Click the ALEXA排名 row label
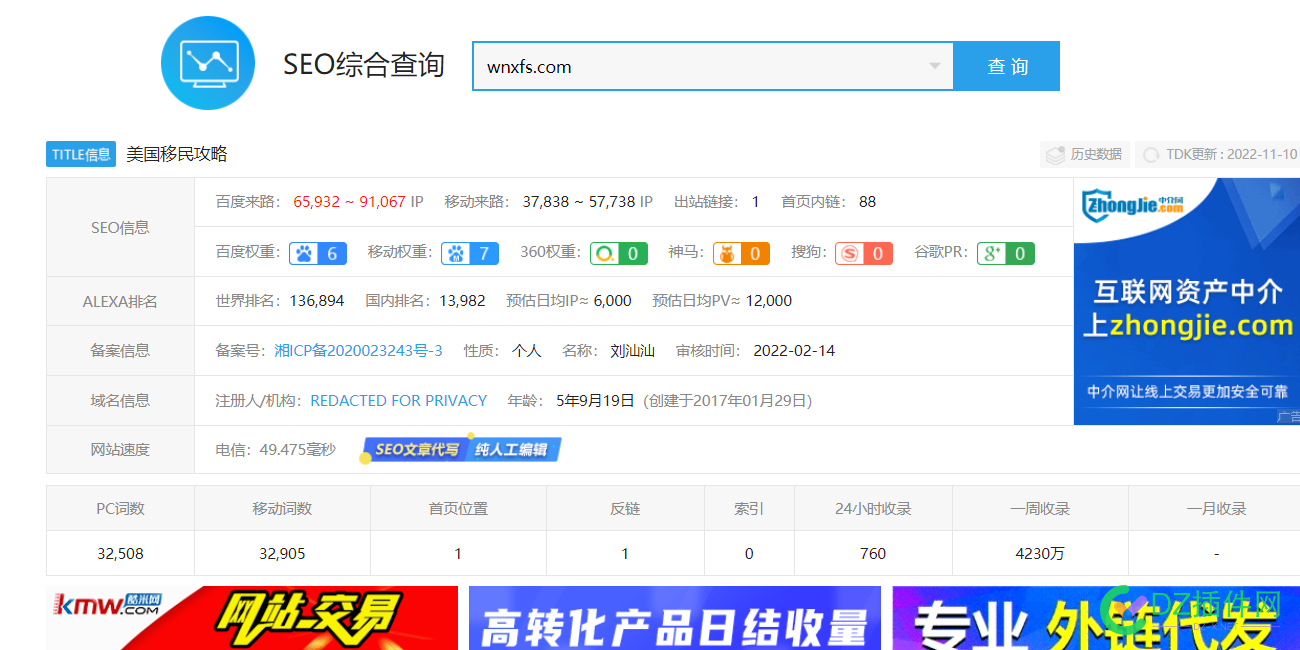Screen dimensions: 1300x650 pyautogui.click(x=120, y=301)
